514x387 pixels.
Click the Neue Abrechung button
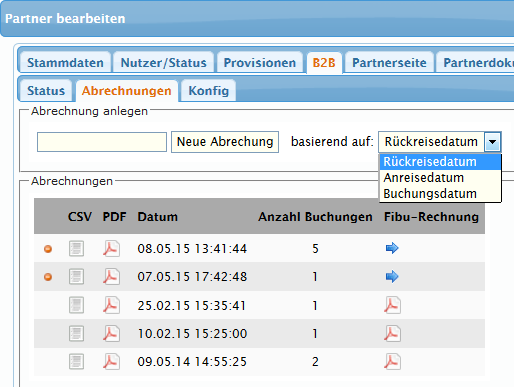(x=225, y=142)
